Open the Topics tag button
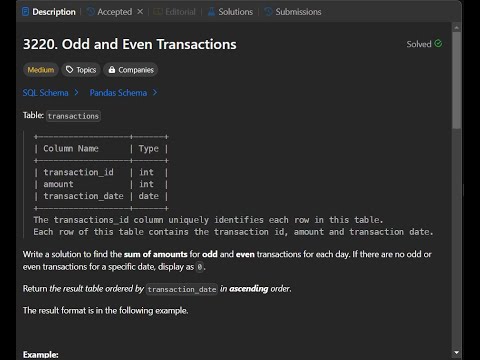 pyautogui.click(x=81, y=70)
